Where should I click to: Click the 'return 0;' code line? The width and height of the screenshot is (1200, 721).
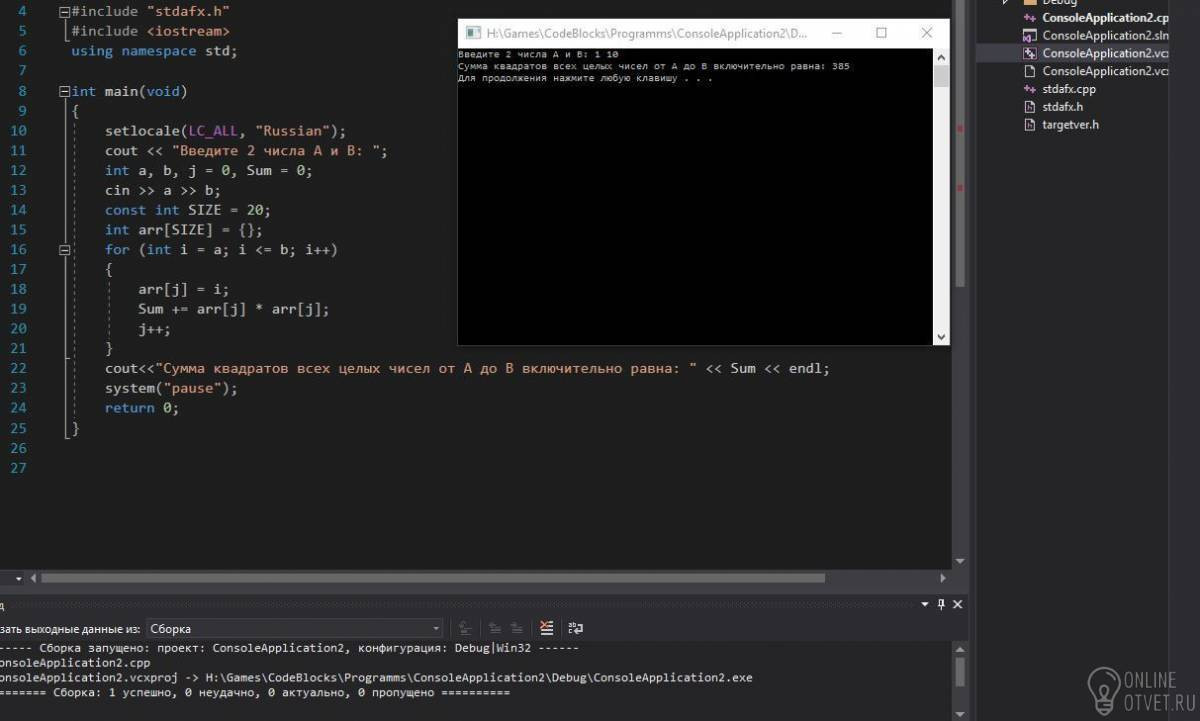coord(142,407)
